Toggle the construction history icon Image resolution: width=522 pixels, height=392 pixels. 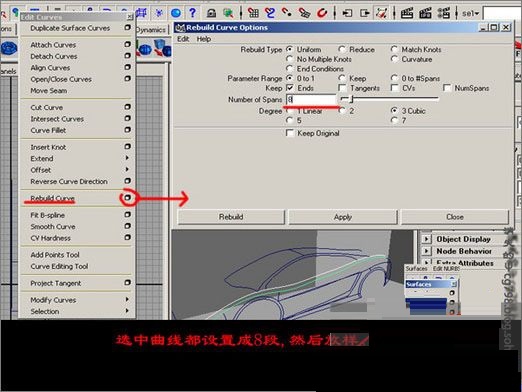click(382, 13)
